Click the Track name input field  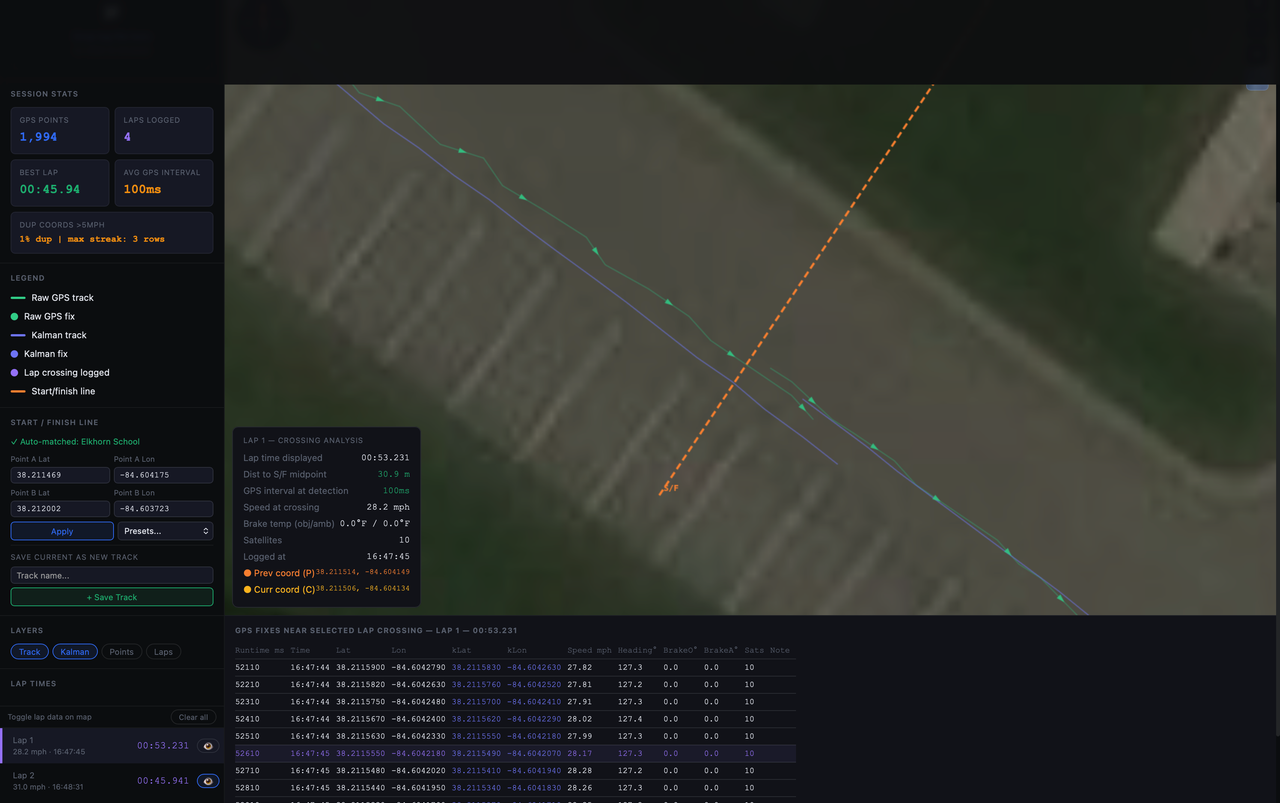point(112,575)
